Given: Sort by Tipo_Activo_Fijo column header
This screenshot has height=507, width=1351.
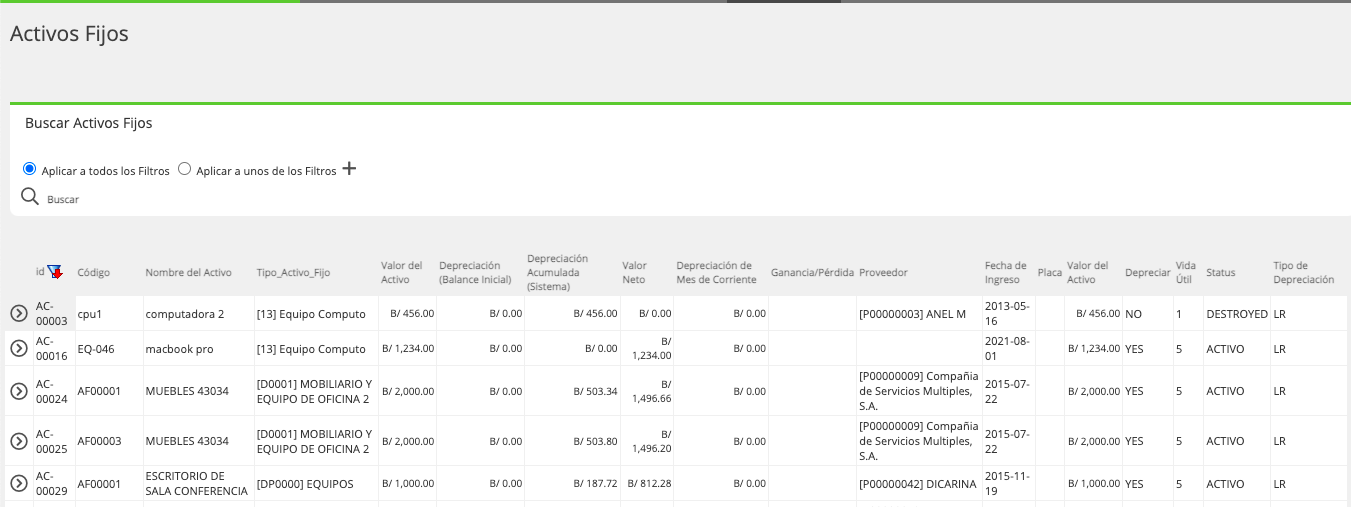Looking at the screenshot, I should coord(293,272).
